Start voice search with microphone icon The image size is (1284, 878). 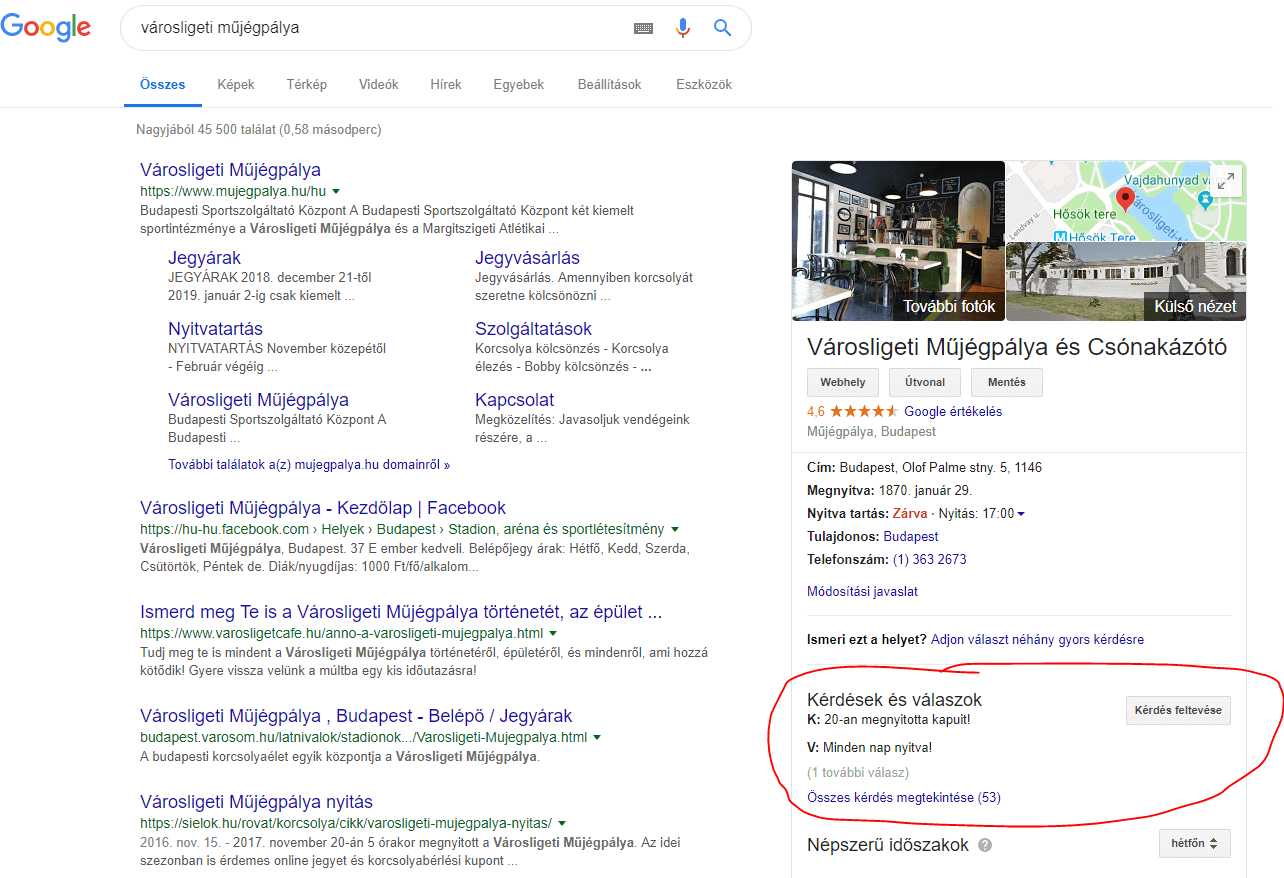point(683,28)
